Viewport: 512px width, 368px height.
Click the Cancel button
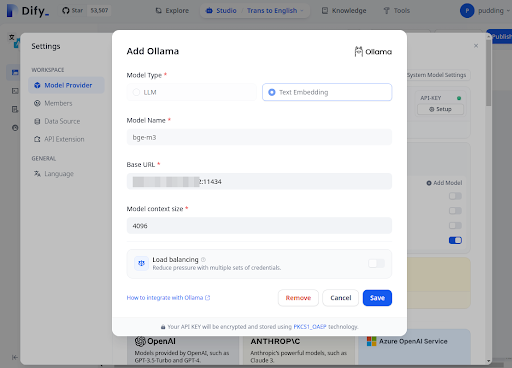pos(340,298)
